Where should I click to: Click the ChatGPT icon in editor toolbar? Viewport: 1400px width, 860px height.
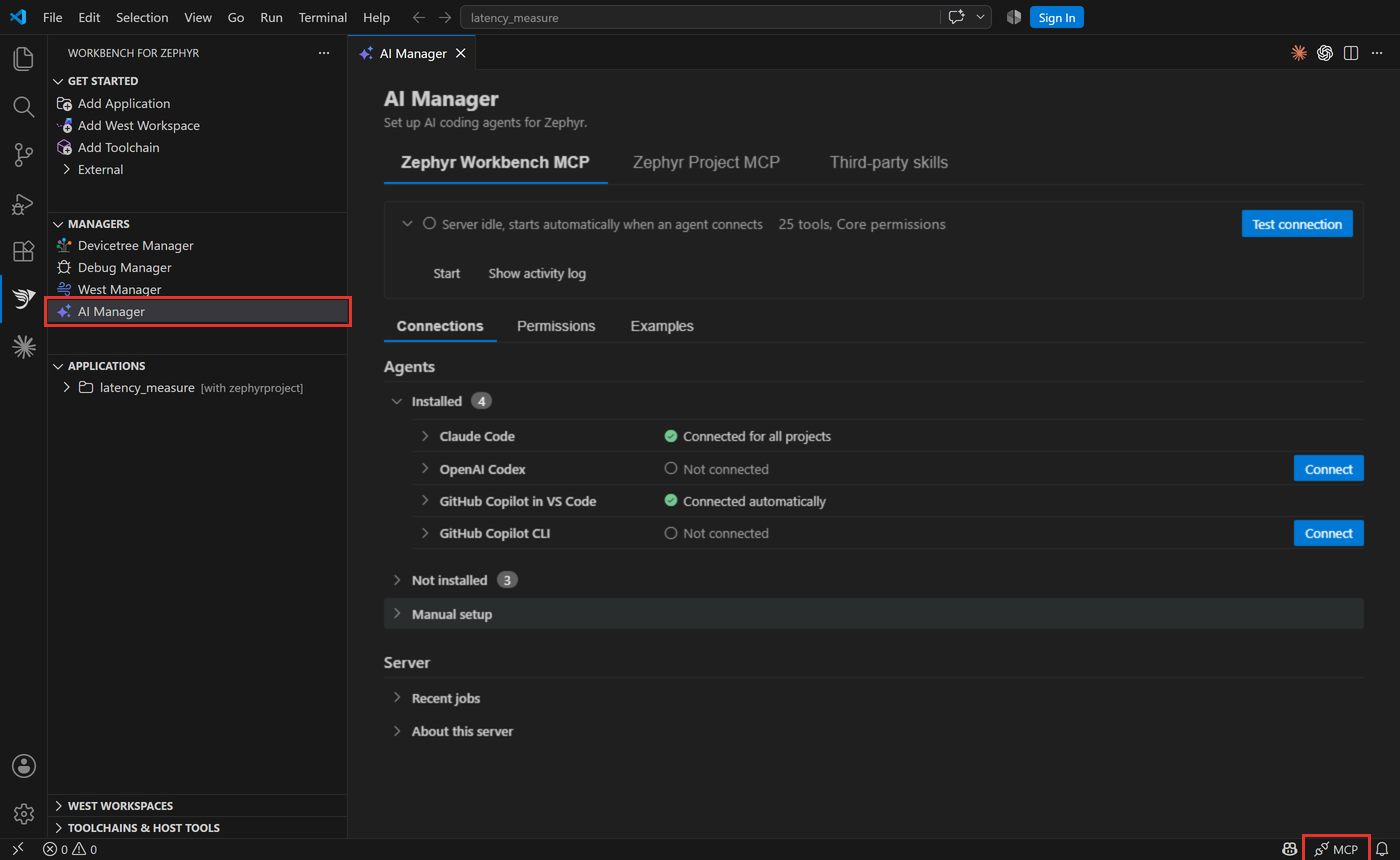(x=1325, y=53)
